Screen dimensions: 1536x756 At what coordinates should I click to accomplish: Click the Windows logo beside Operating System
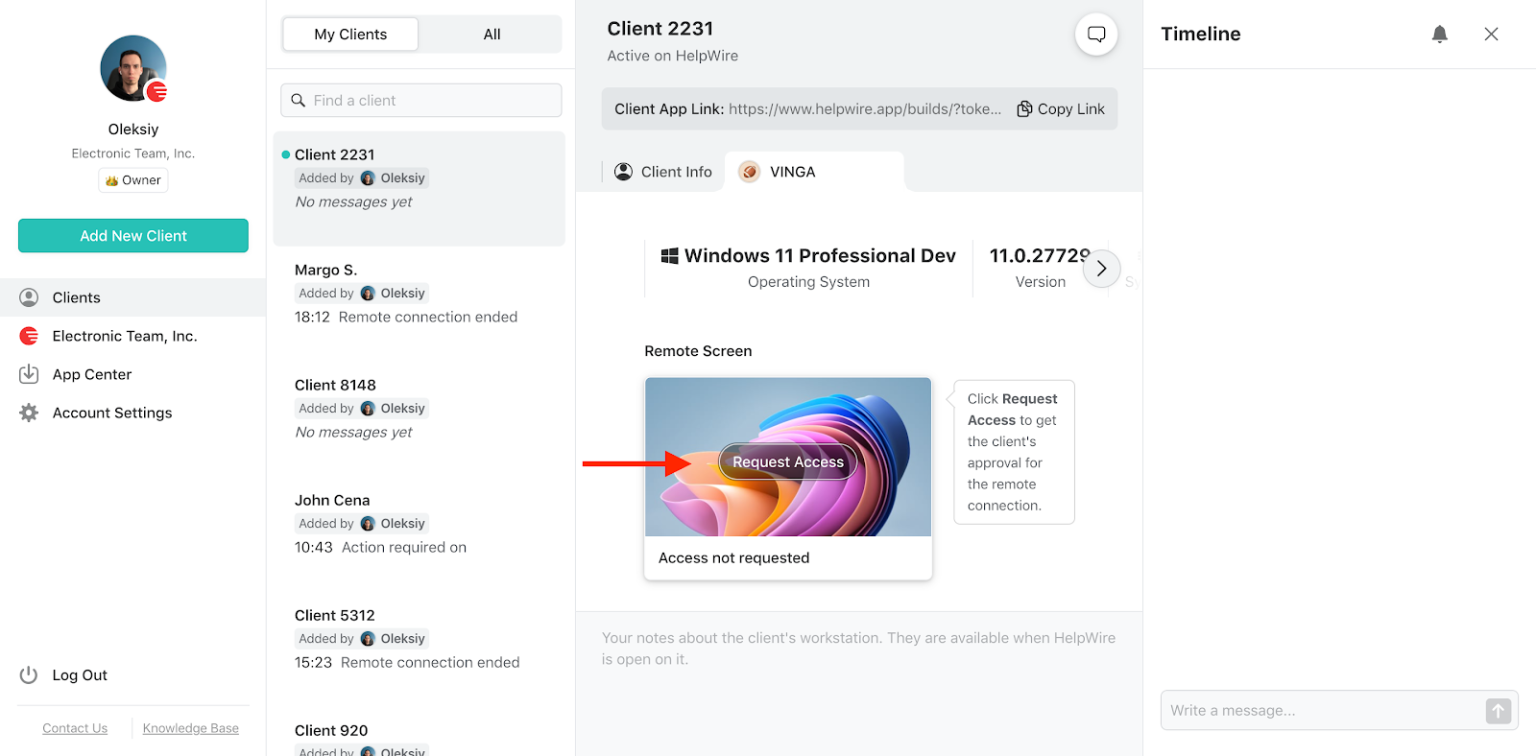click(668, 255)
